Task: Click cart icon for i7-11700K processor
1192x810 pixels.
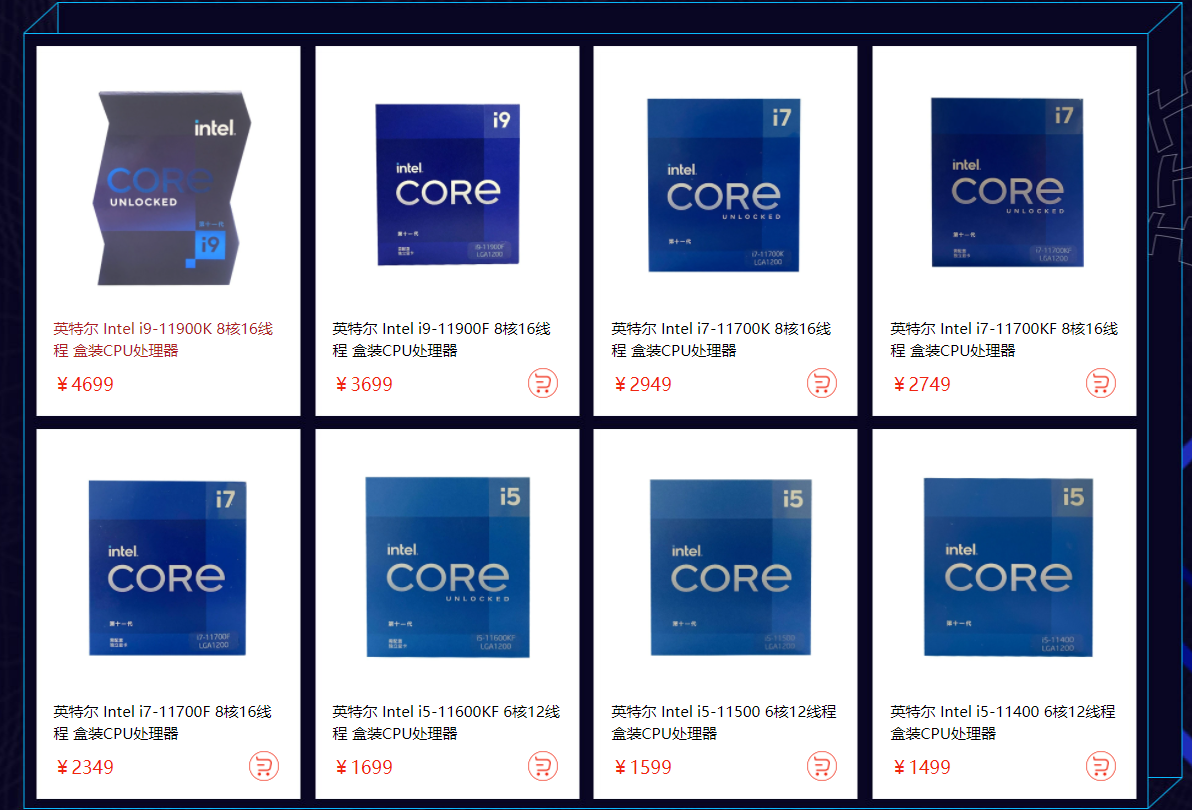Action: click(x=822, y=384)
